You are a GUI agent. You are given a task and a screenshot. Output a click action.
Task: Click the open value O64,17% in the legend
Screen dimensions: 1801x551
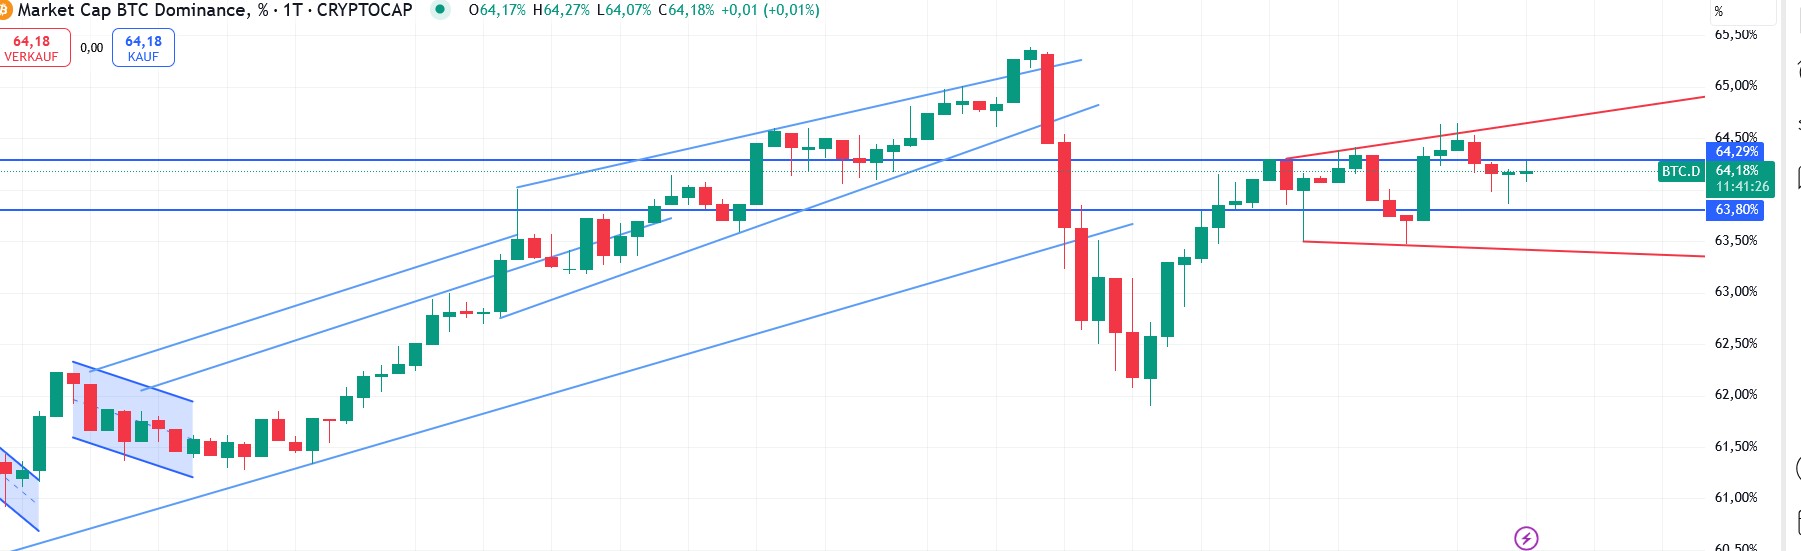(x=497, y=10)
